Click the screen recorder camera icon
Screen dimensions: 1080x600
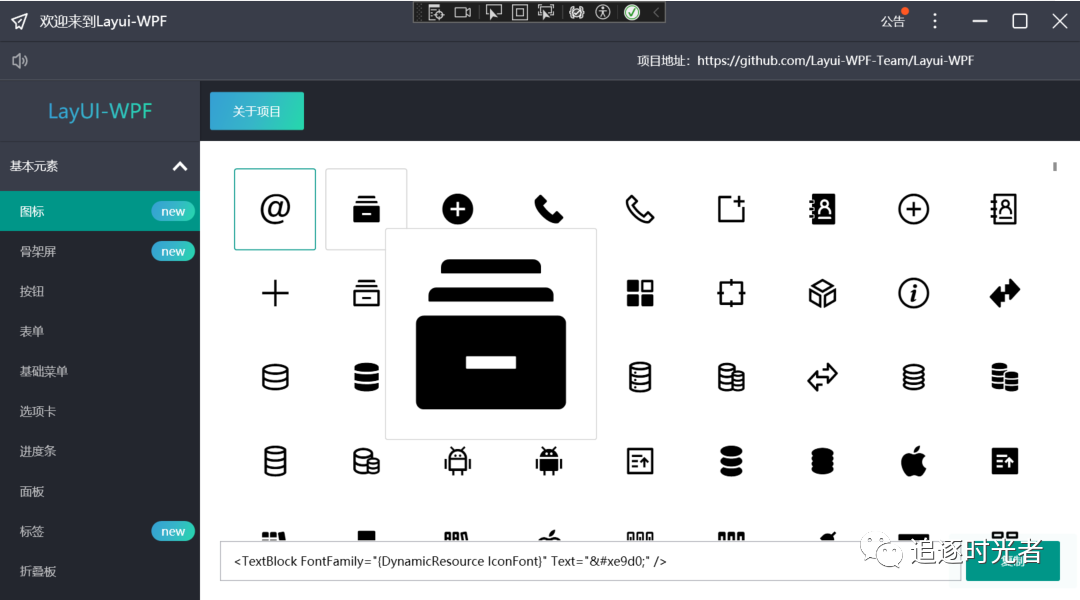click(463, 13)
